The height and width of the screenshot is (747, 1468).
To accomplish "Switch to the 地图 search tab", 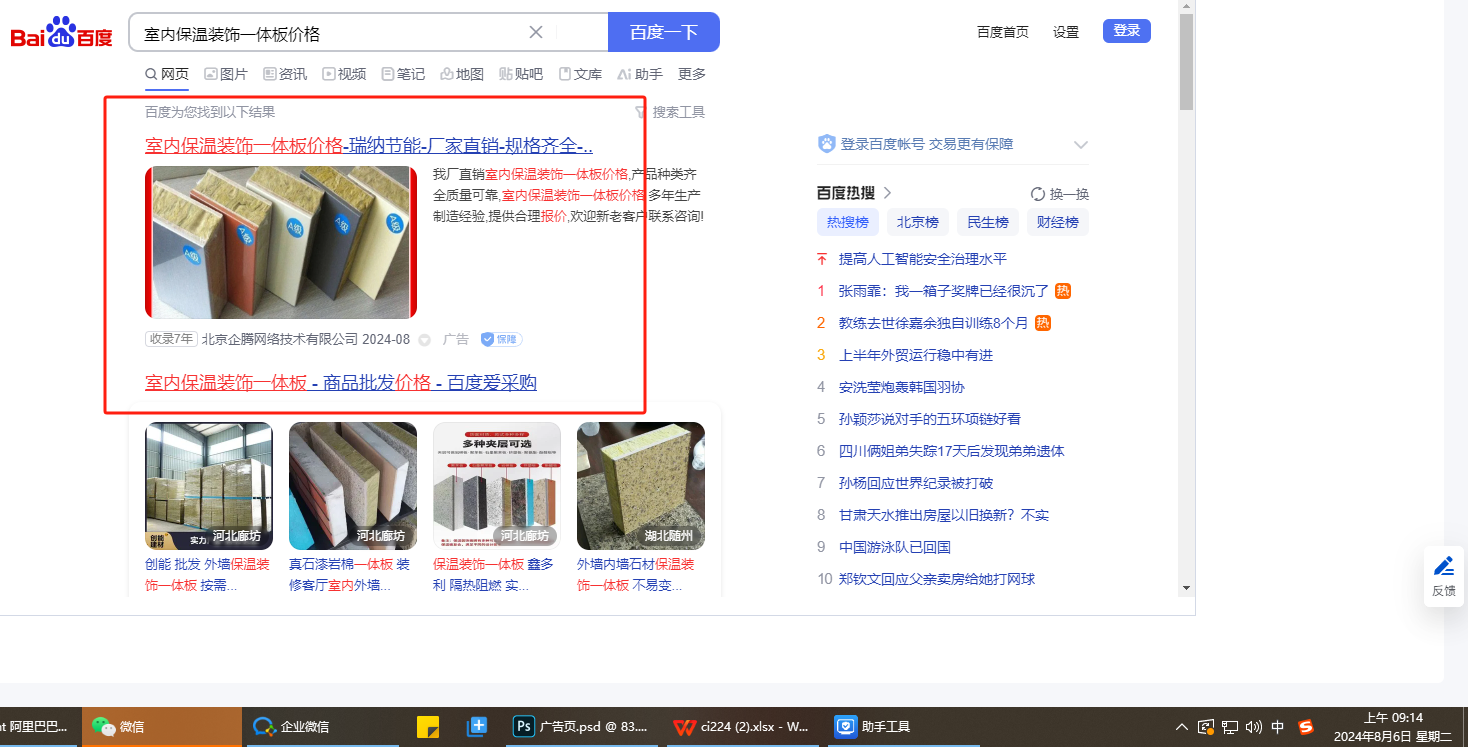I will [x=462, y=74].
